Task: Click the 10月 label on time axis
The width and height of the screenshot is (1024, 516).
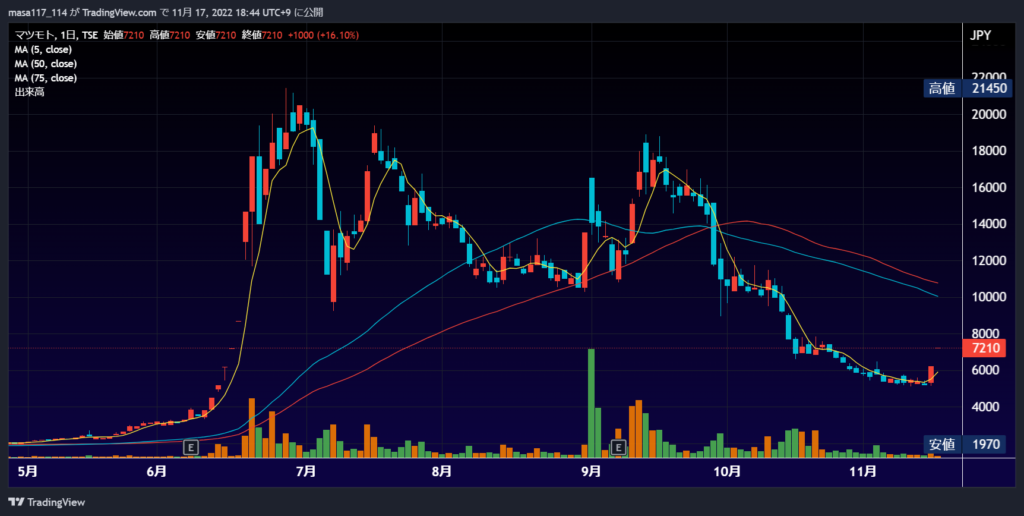Action: 727,472
